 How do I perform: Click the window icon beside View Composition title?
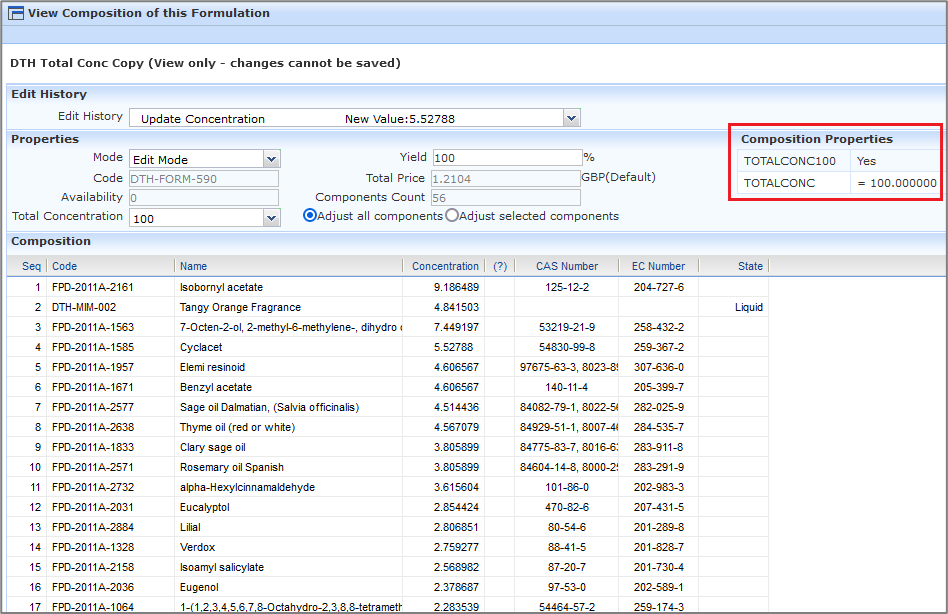pyautogui.click(x=16, y=13)
